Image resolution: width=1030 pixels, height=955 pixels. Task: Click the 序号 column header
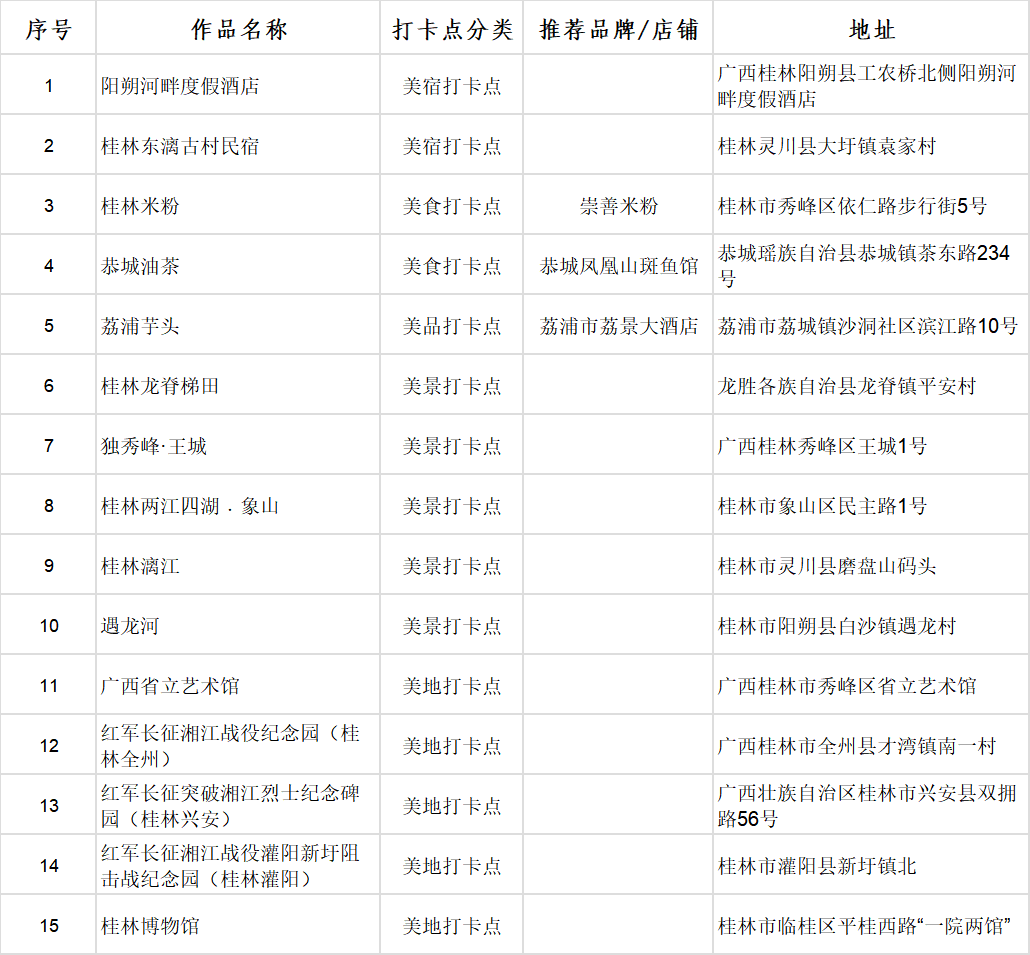48,29
